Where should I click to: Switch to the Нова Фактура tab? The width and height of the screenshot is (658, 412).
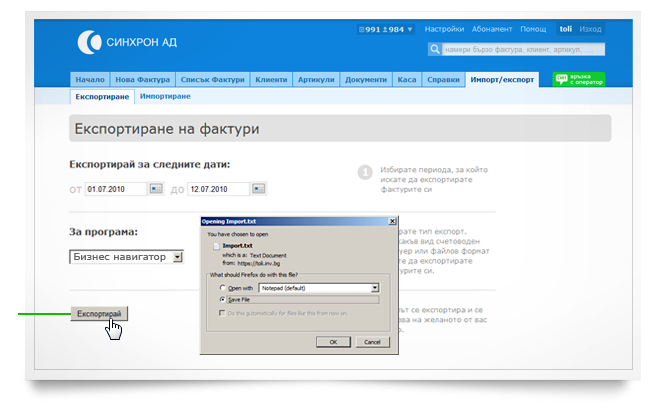tap(144, 80)
